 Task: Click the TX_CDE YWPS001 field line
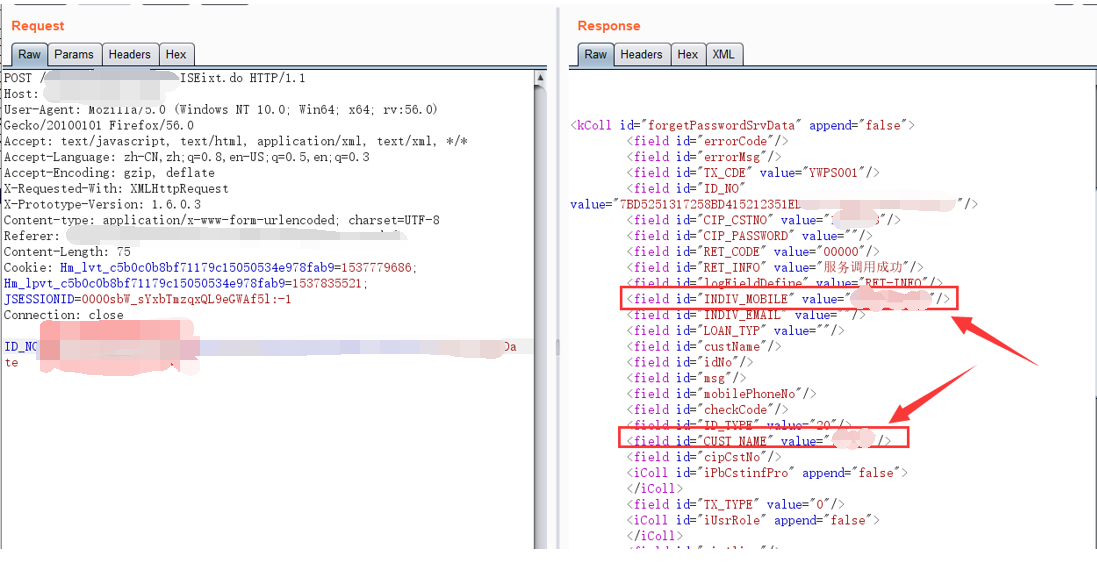(x=753, y=173)
